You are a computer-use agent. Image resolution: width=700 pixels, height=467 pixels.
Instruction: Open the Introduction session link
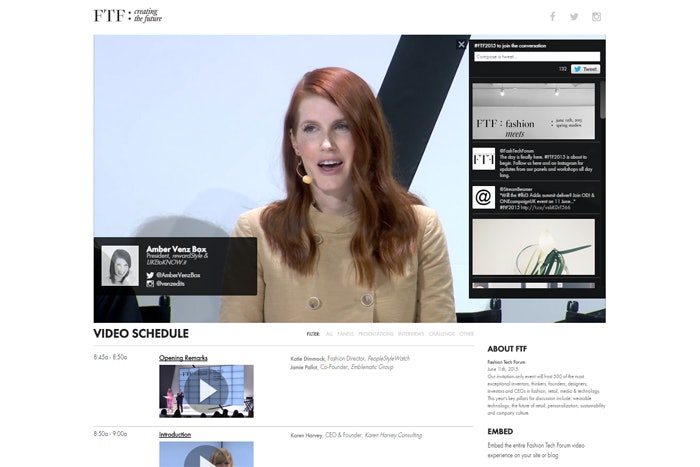pyautogui.click(x=175, y=435)
